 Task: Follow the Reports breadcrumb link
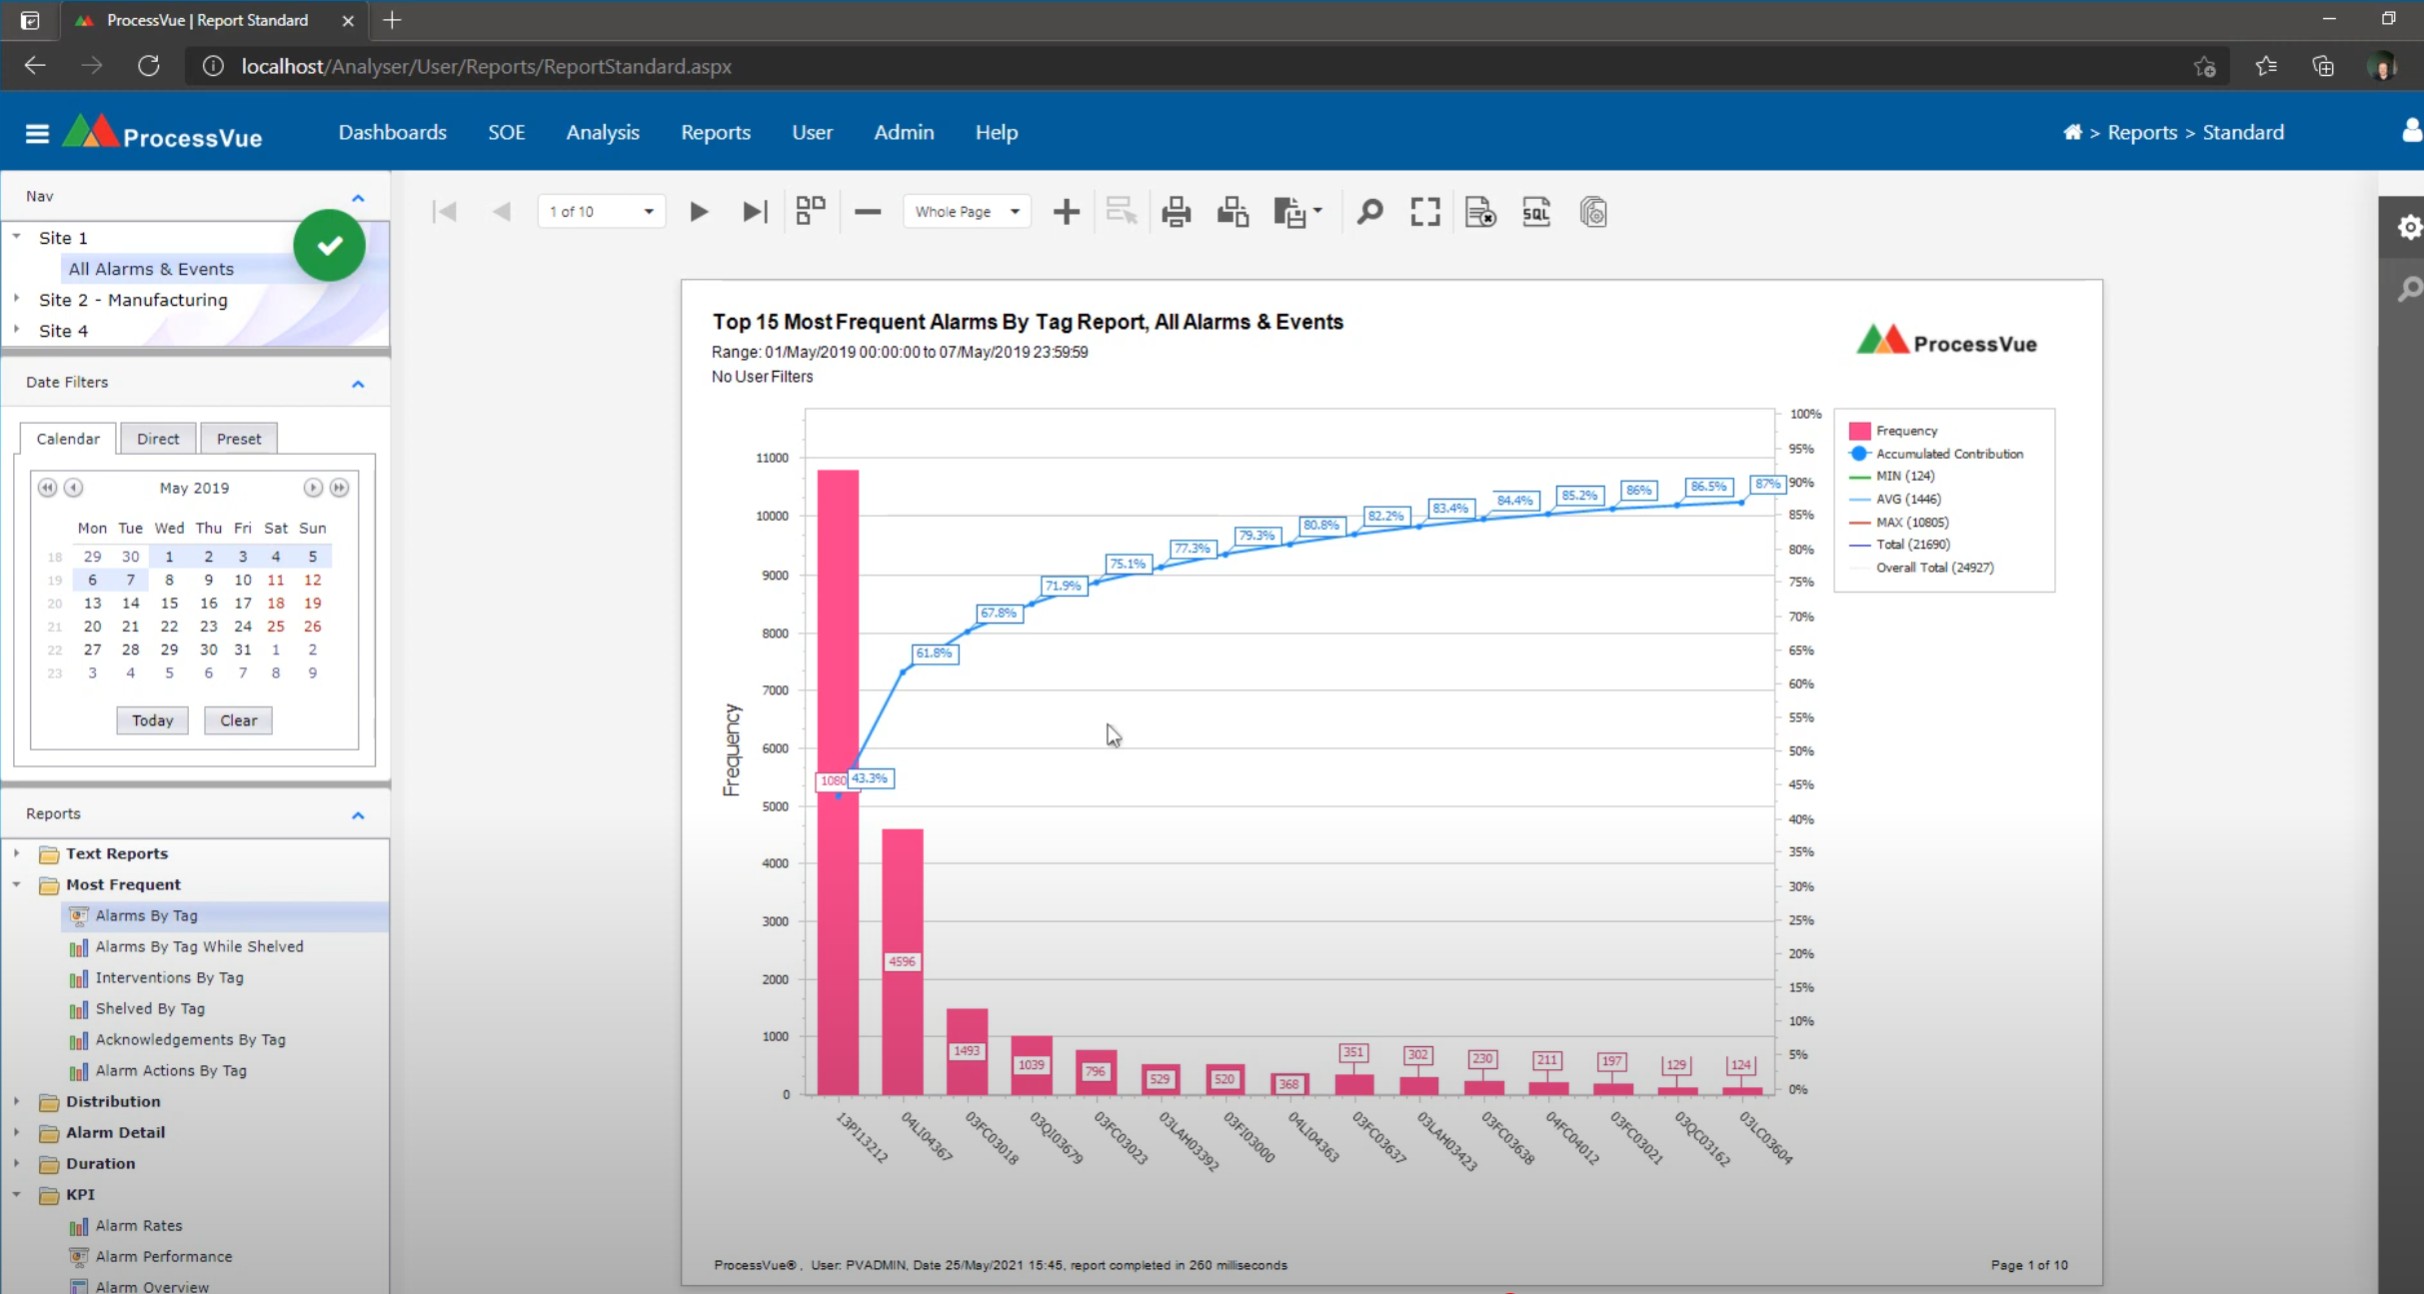[x=2142, y=132]
